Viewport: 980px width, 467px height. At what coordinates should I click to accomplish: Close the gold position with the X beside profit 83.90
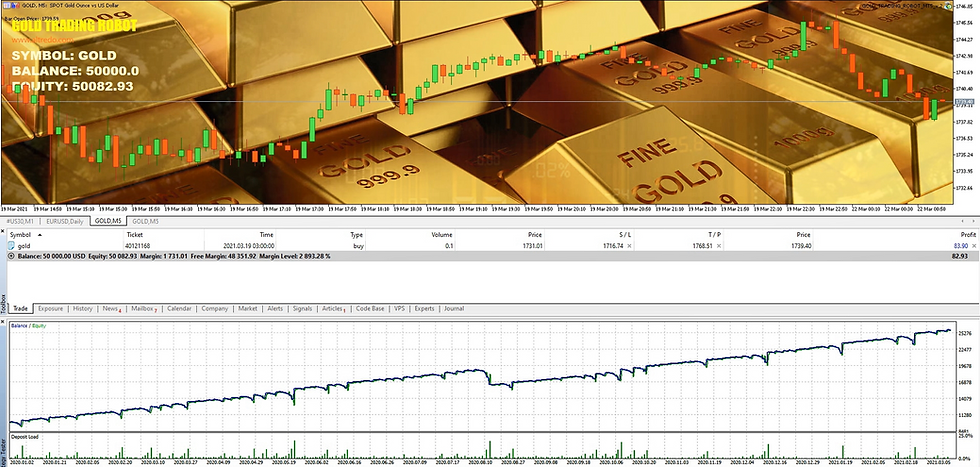click(x=974, y=246)
